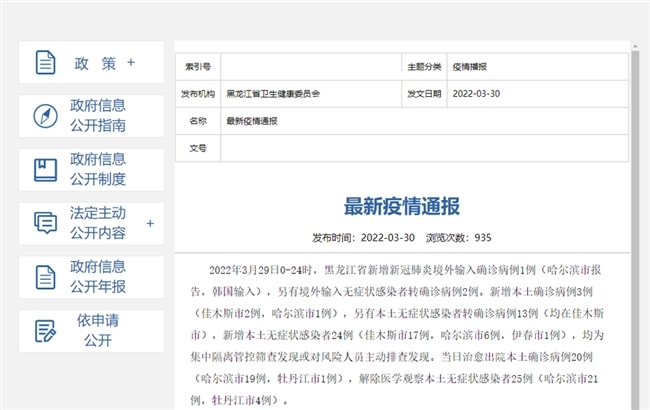Open 政府信息公开年报 menu text
Viewport: 650px width, 410px height.
(x=98, y=277)
